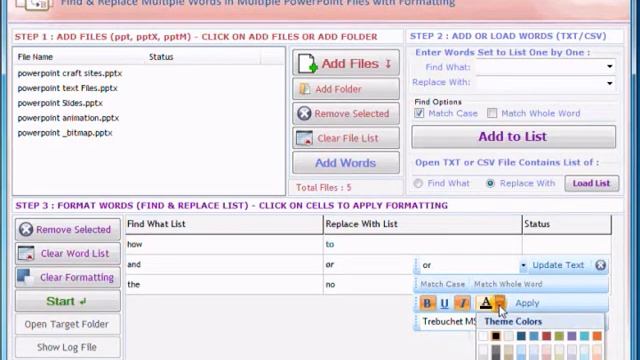The height and width of the screenshot is (360, 640).
Task: Click the font color A icon
Action: [485, 303]
